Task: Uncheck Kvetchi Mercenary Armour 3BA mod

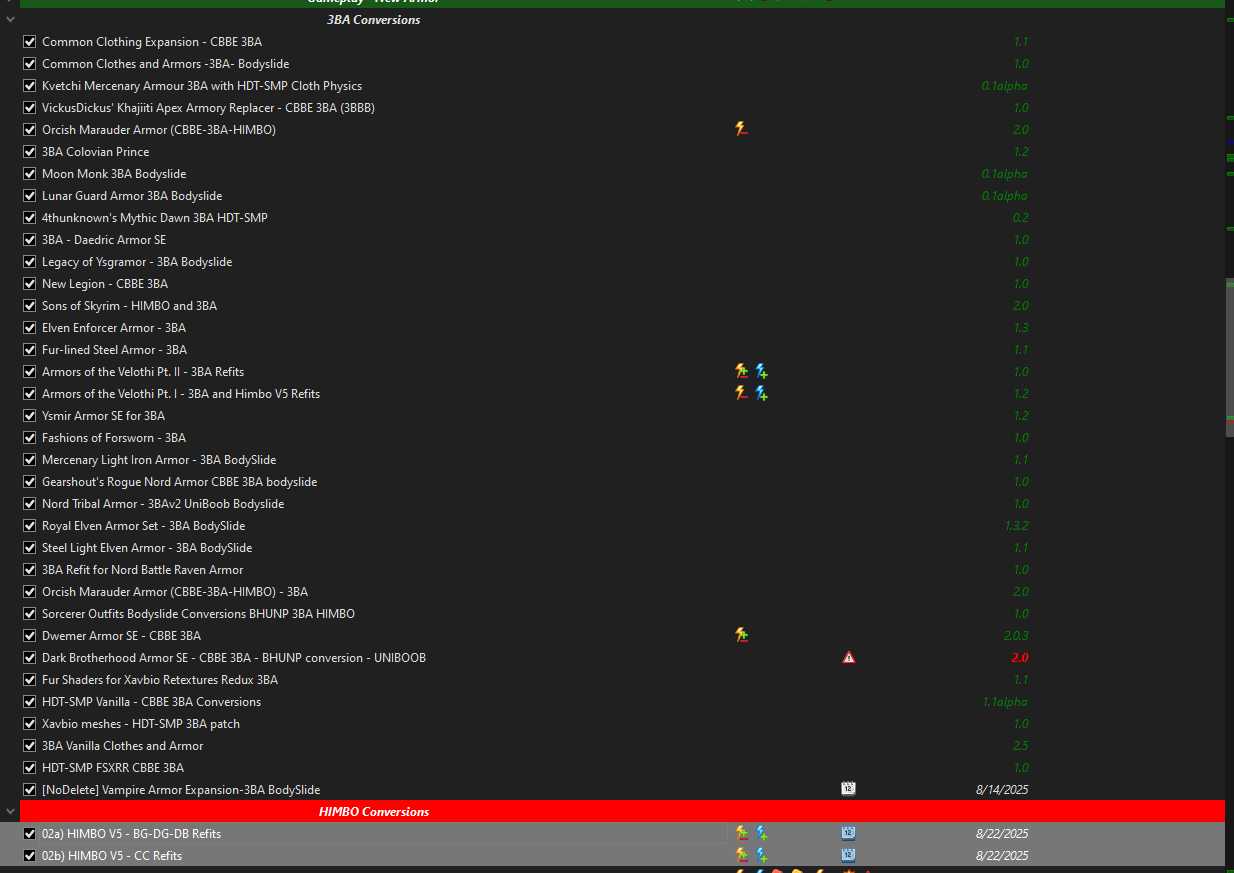Action: [x=30, y=86]
